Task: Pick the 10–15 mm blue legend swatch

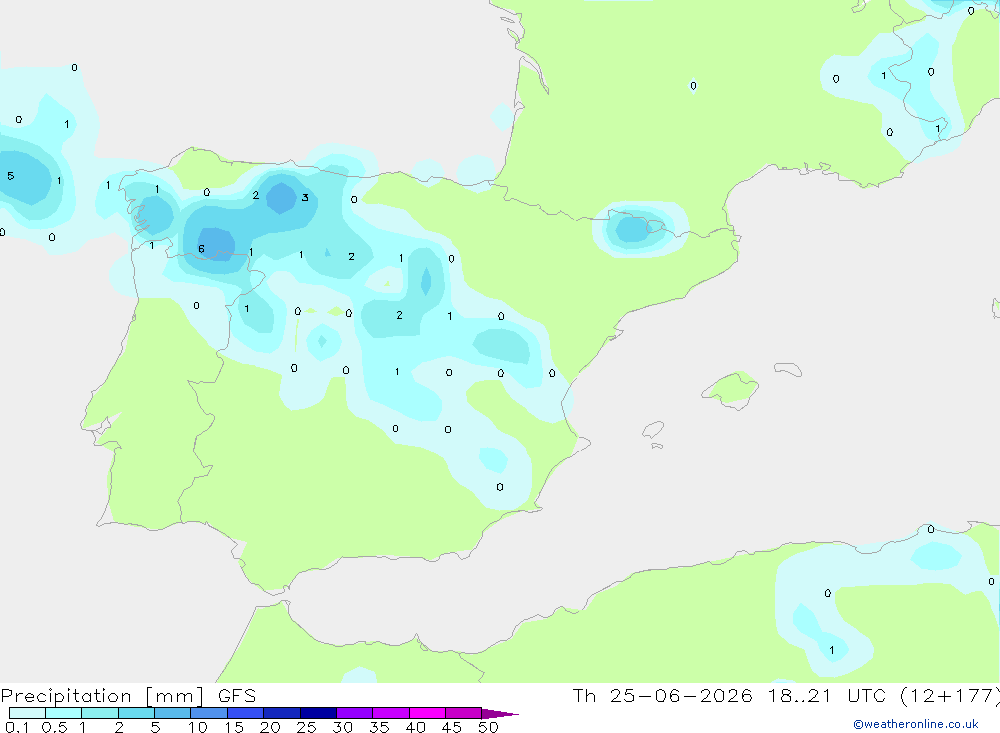Action: pyautogui.click(x=209, y=713)
